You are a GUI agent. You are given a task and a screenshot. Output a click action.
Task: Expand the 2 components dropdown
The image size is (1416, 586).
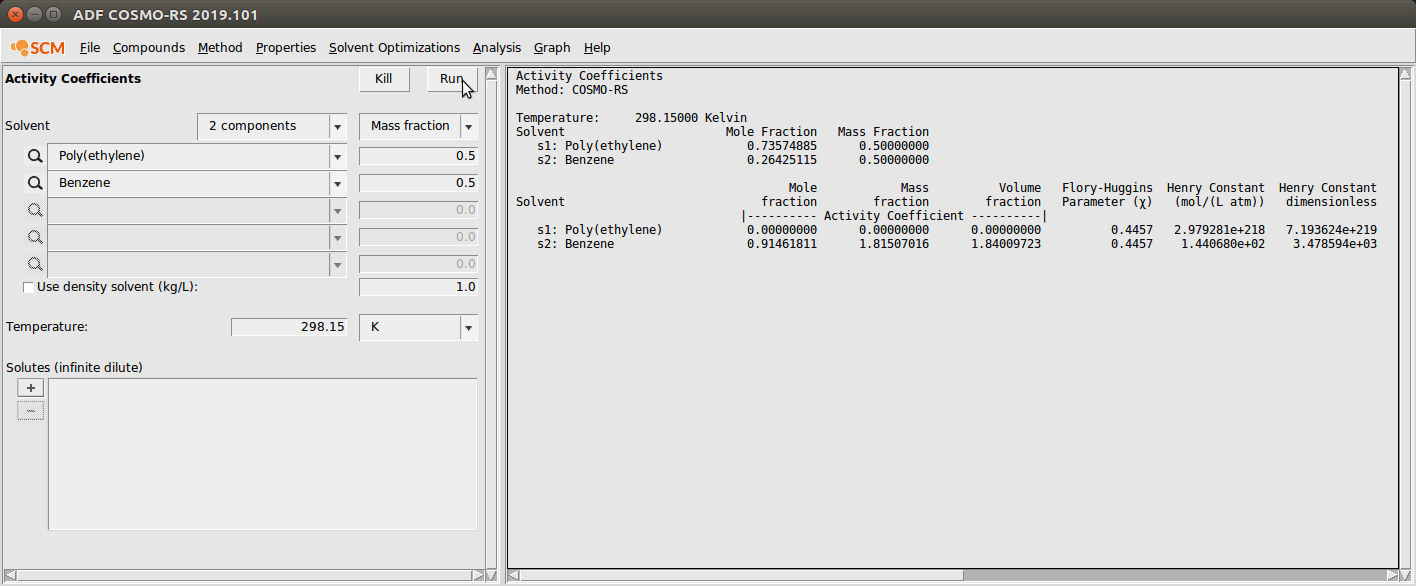(x=337, y=126)
